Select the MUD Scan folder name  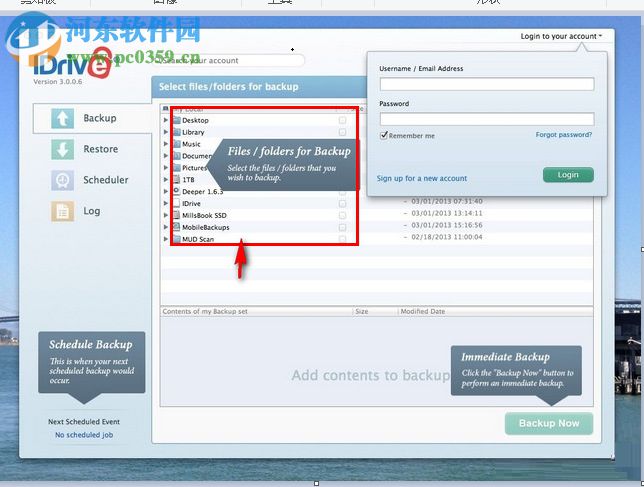point(198,239)
